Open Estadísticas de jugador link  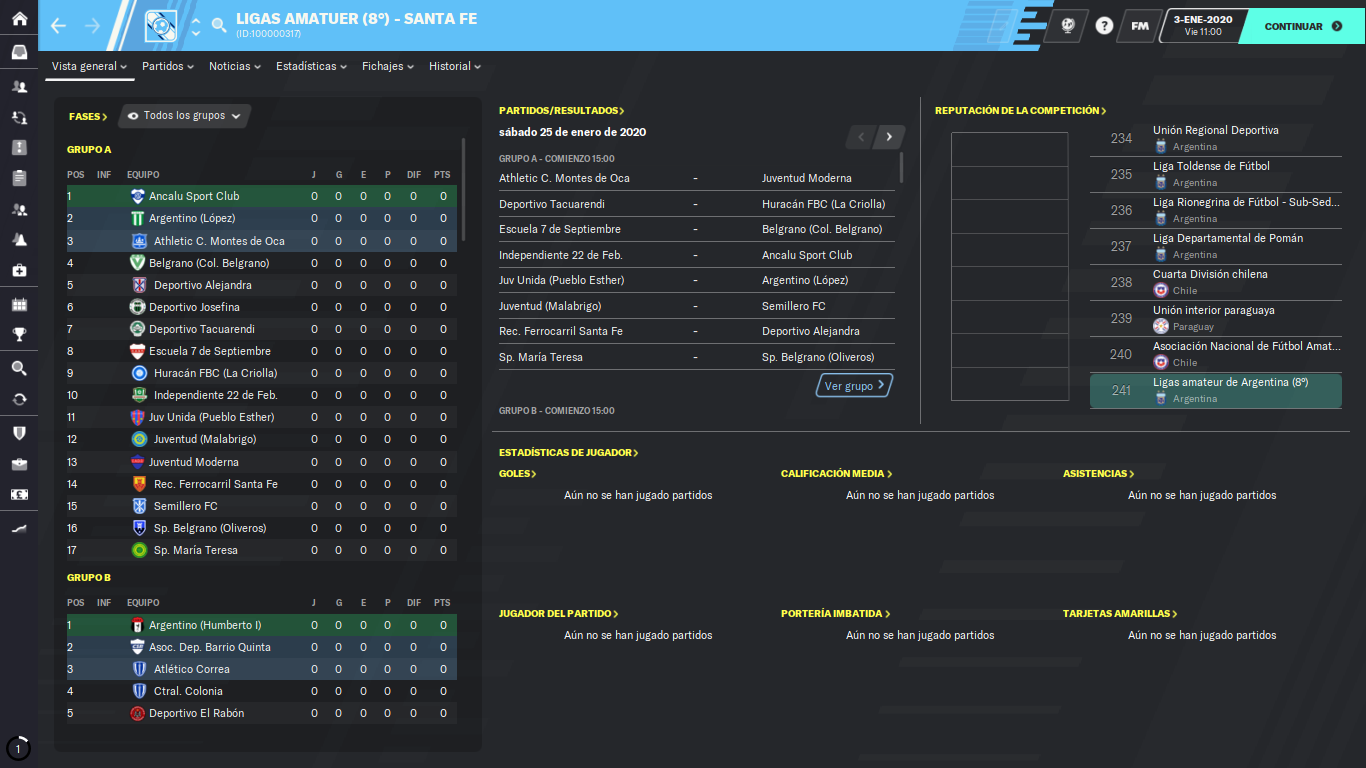(569, 453)
